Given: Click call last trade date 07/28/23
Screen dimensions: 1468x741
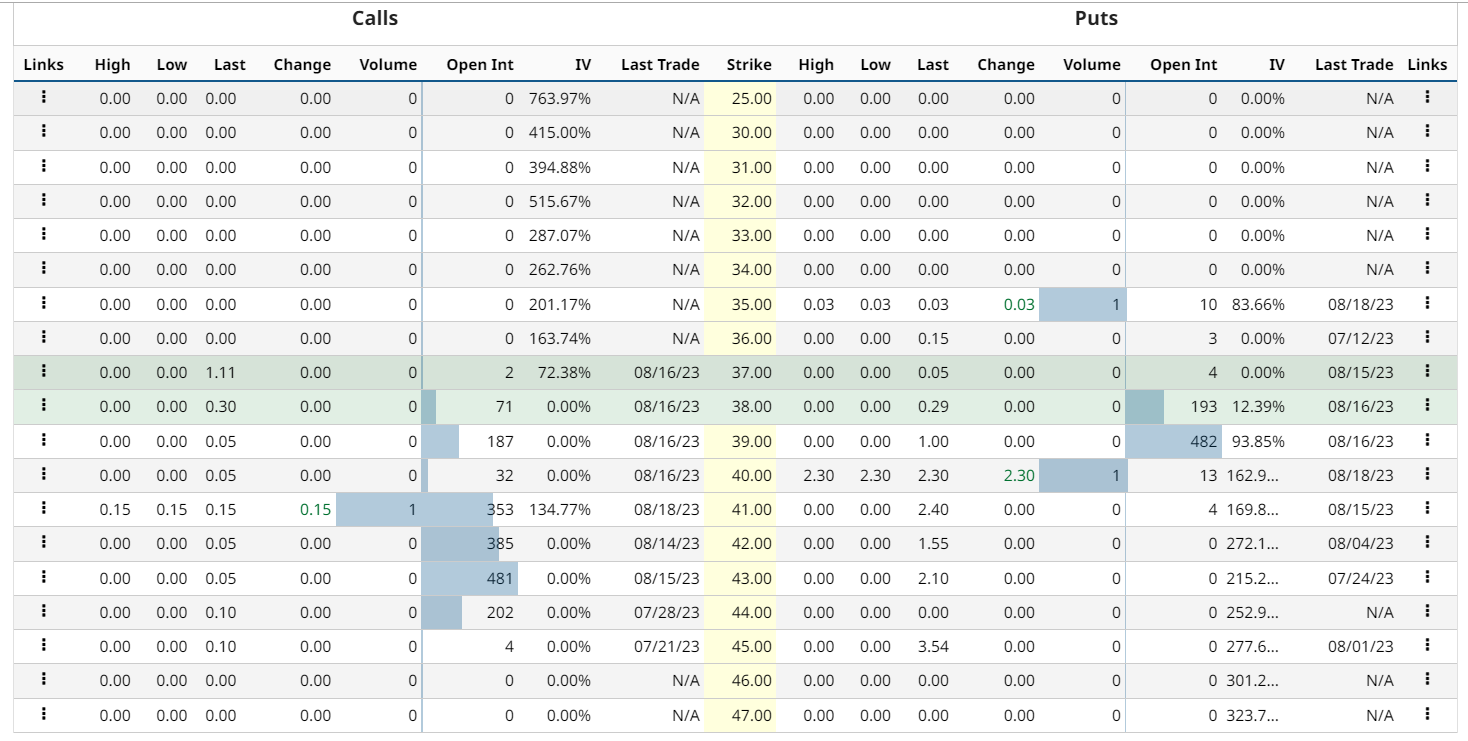Looking at the screenshot, I should coord(667,612).
